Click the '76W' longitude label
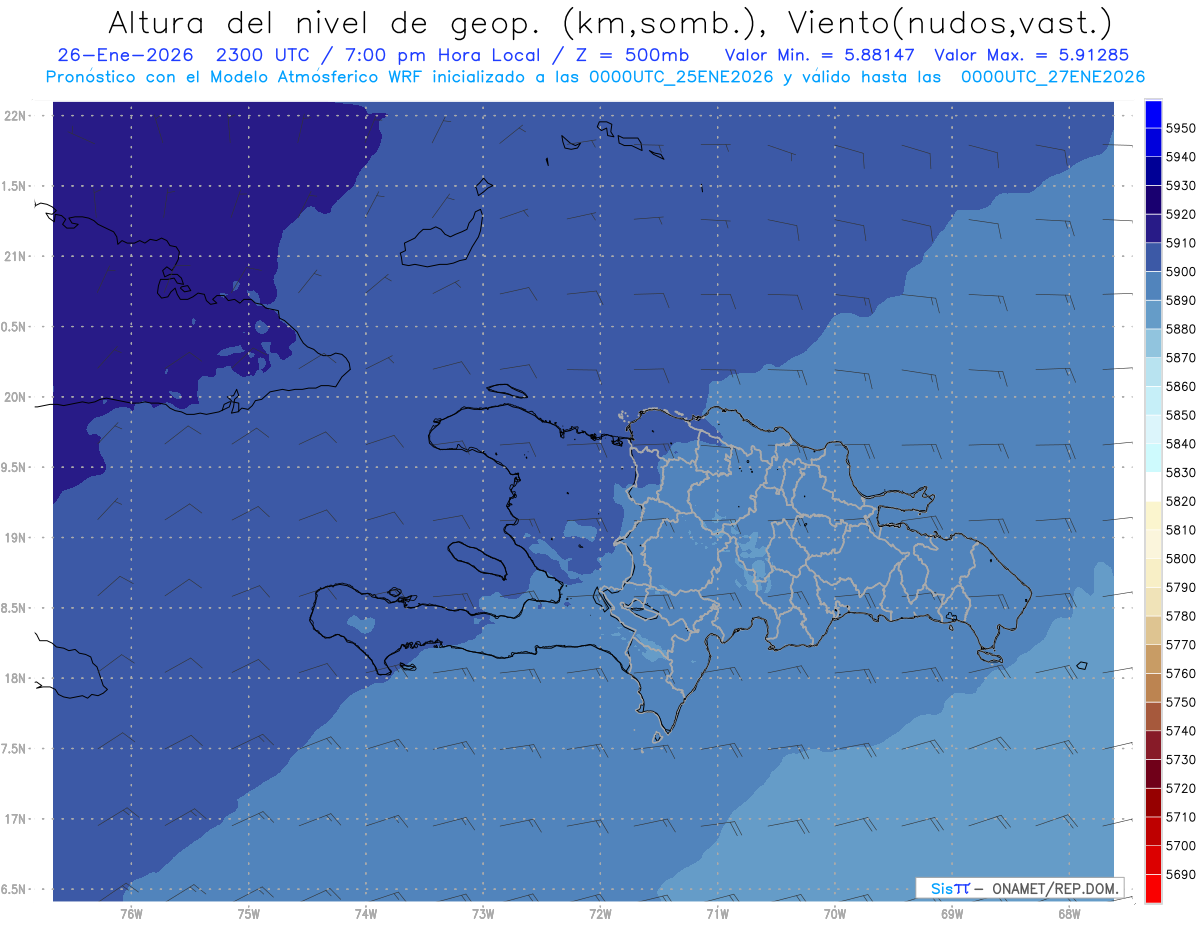Screen dimensions: 1200x927 [x=131, y=914]
